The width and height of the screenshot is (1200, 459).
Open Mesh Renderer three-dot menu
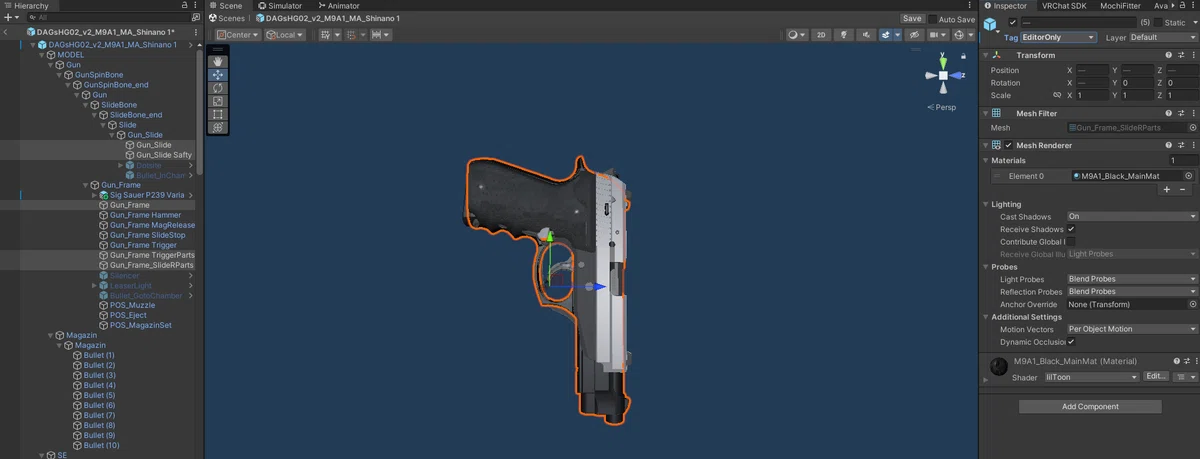(1192, 145)
